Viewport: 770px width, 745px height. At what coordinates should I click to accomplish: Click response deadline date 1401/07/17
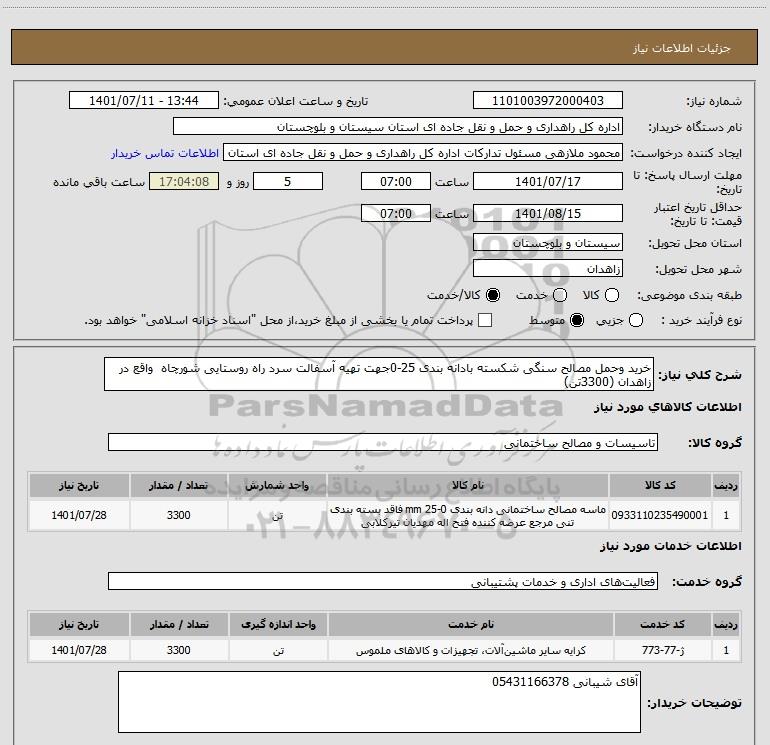tap(548, 181)
